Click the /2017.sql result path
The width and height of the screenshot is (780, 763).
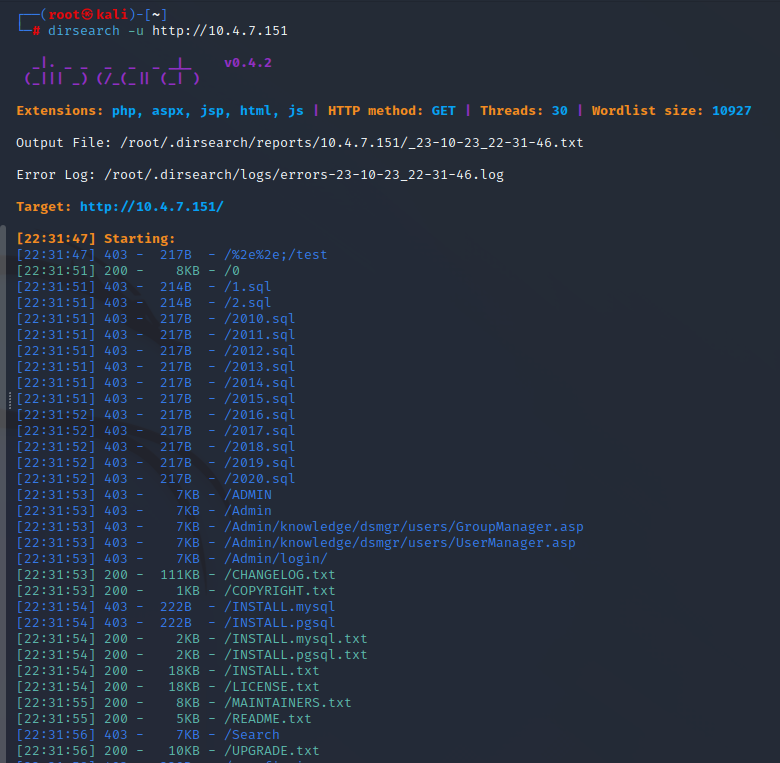click(260, 430)
